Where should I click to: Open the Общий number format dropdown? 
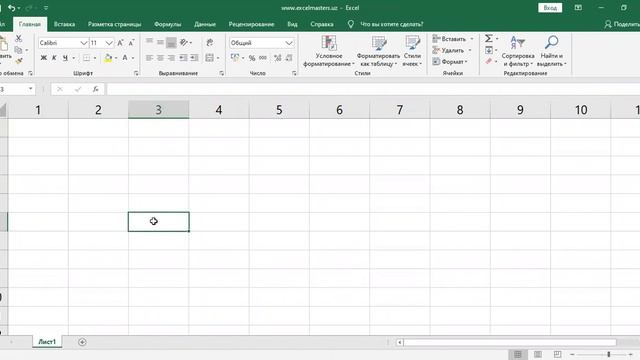[x=289, y=43]
